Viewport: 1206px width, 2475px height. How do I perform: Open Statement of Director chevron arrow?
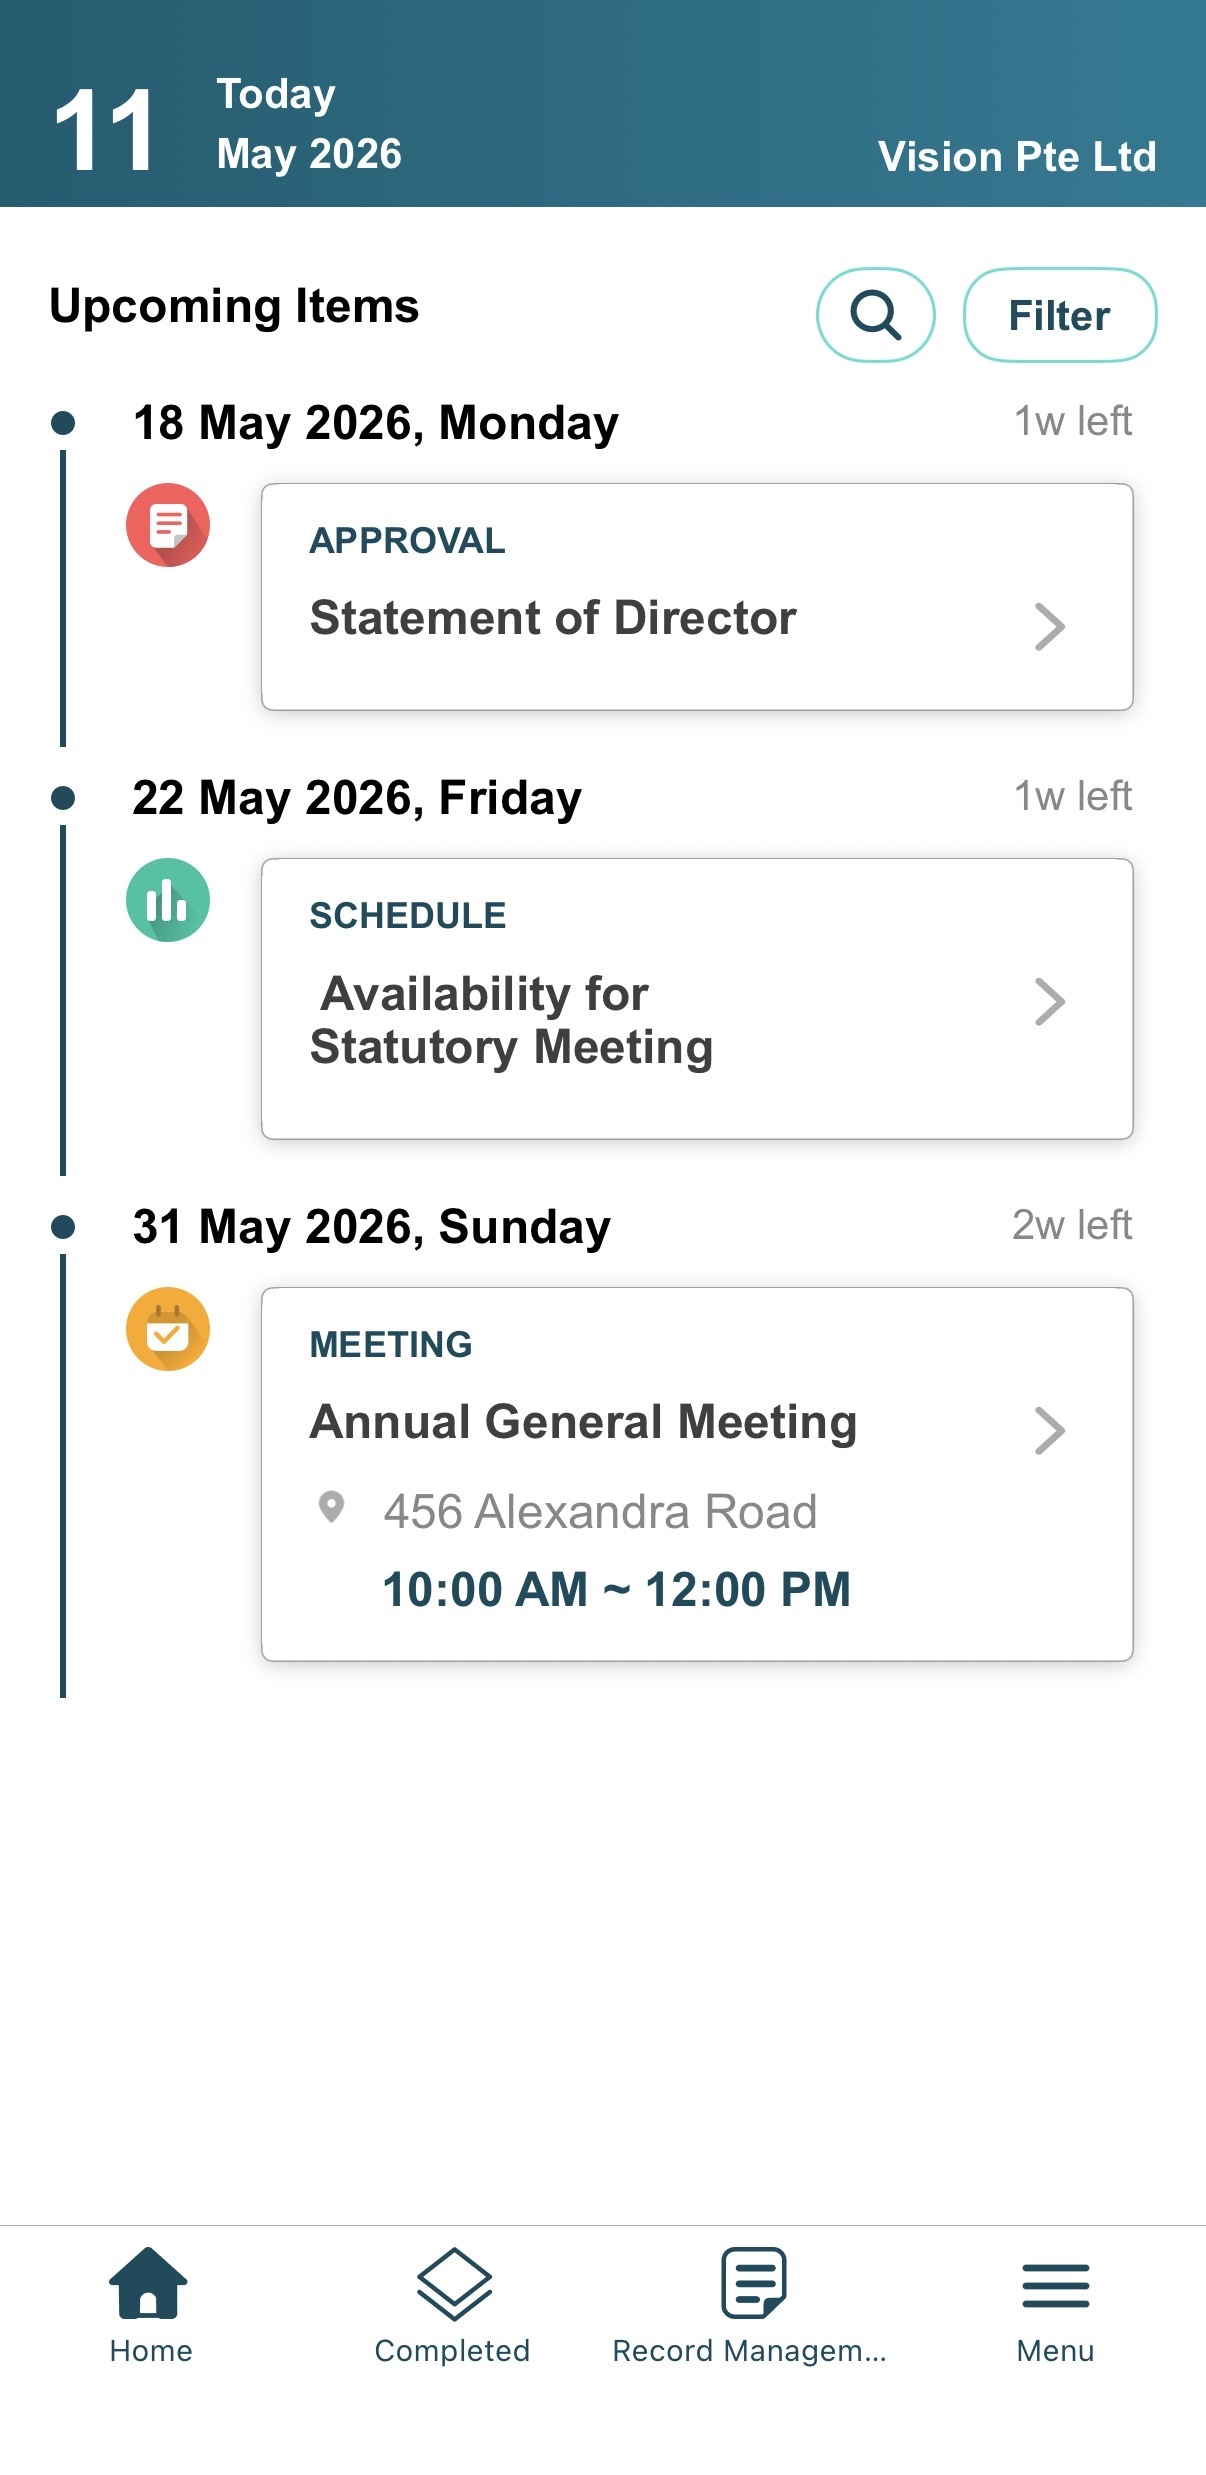click(1049, 627)
